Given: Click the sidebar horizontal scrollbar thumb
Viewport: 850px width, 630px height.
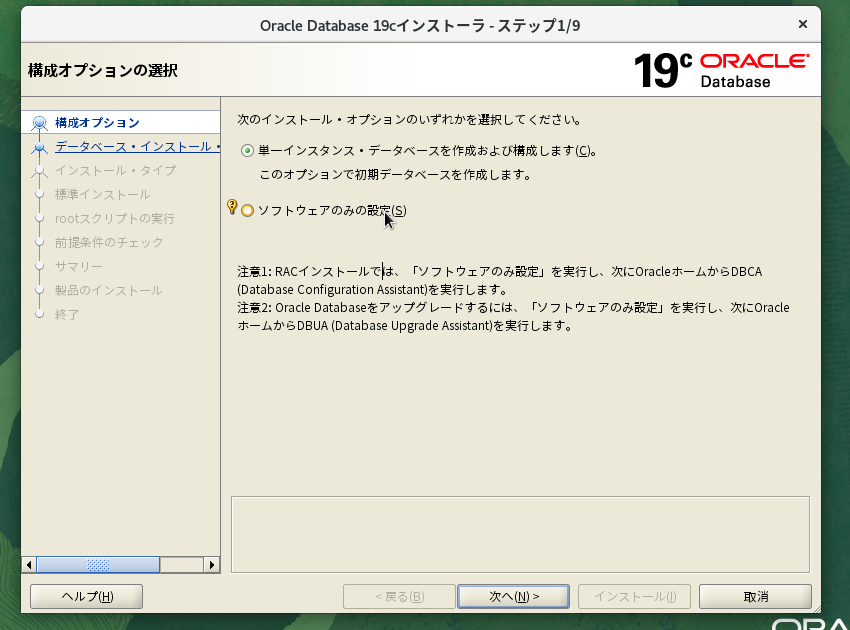Looking at the screenshot, I should [x=98, y=565].
